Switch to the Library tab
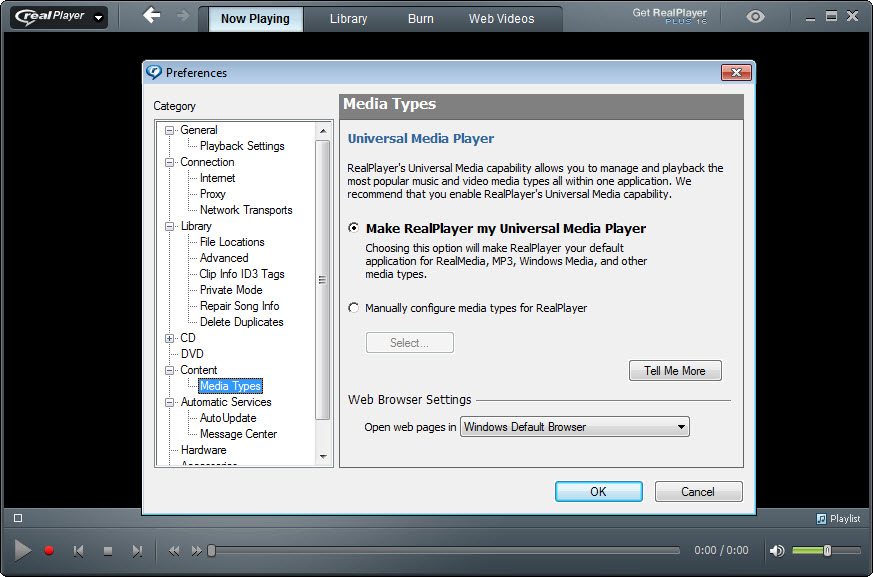Image resolution: width=873 pixels, height=577 pixels. (x=349, y=18)
